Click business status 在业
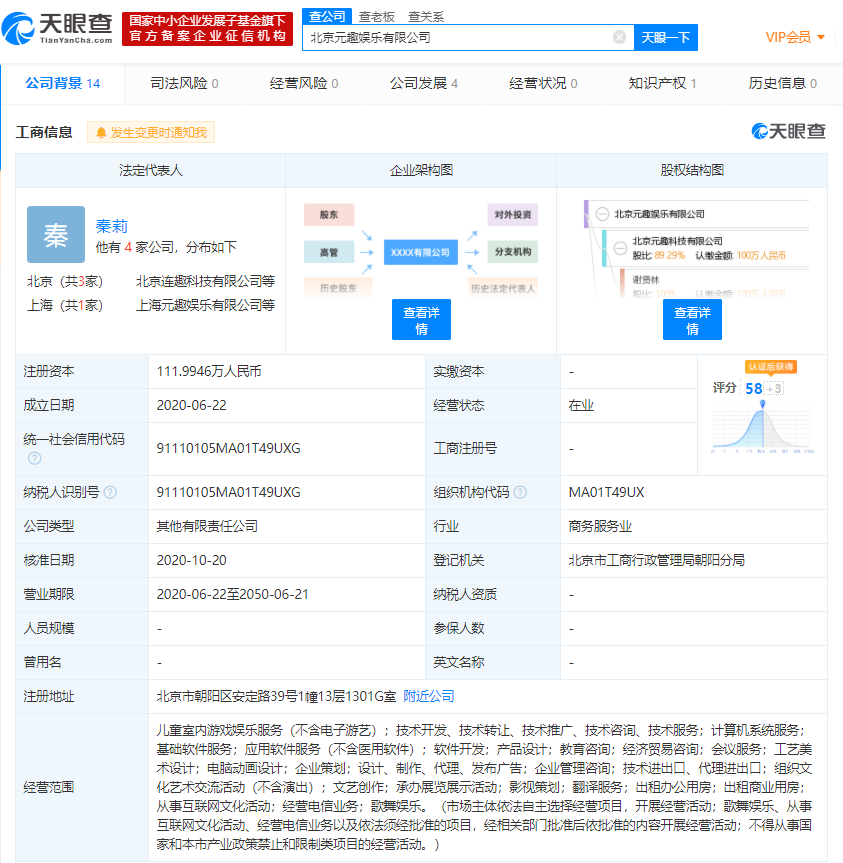Image resolution: width=843 pixels, height=863 pixels. 581,406
